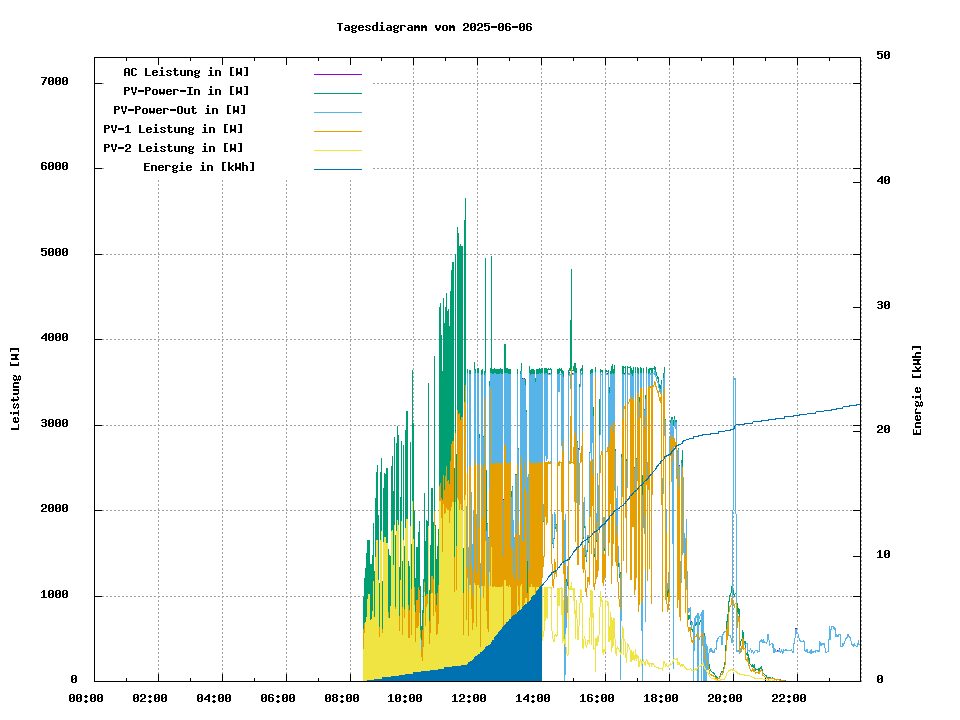Select the PV-Power-In legend label
This screenshot has width=960, height=720.
click(193, 91)
